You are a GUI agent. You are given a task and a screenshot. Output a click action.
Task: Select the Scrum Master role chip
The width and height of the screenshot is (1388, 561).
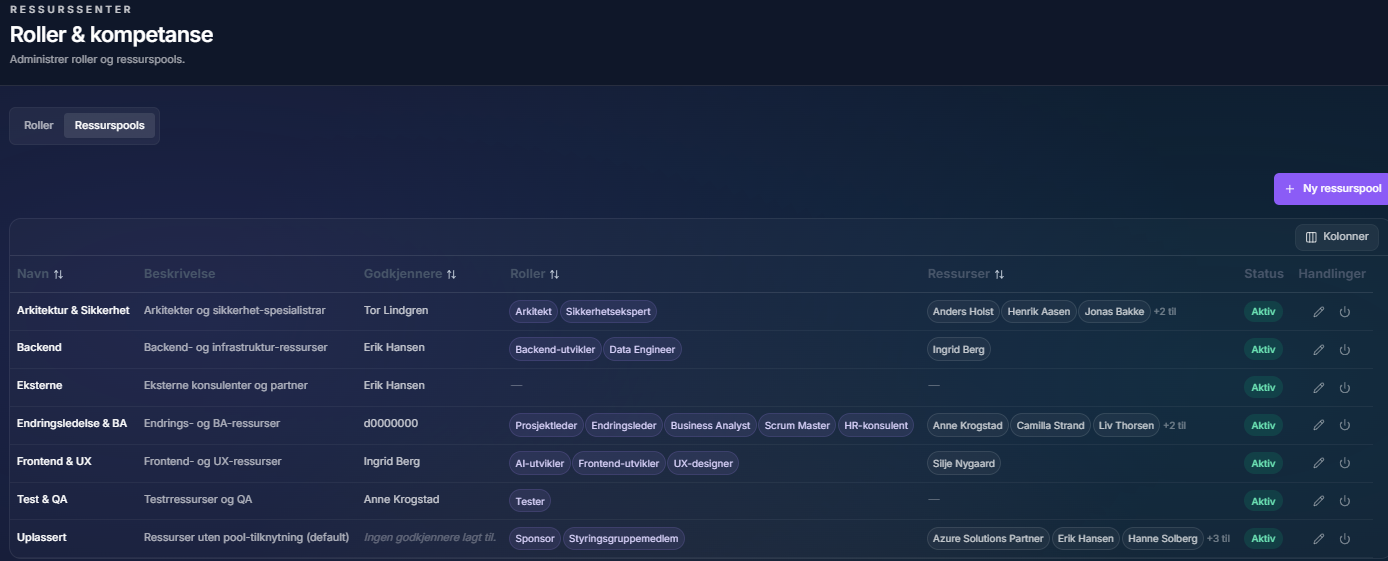[x=797, y=426]
